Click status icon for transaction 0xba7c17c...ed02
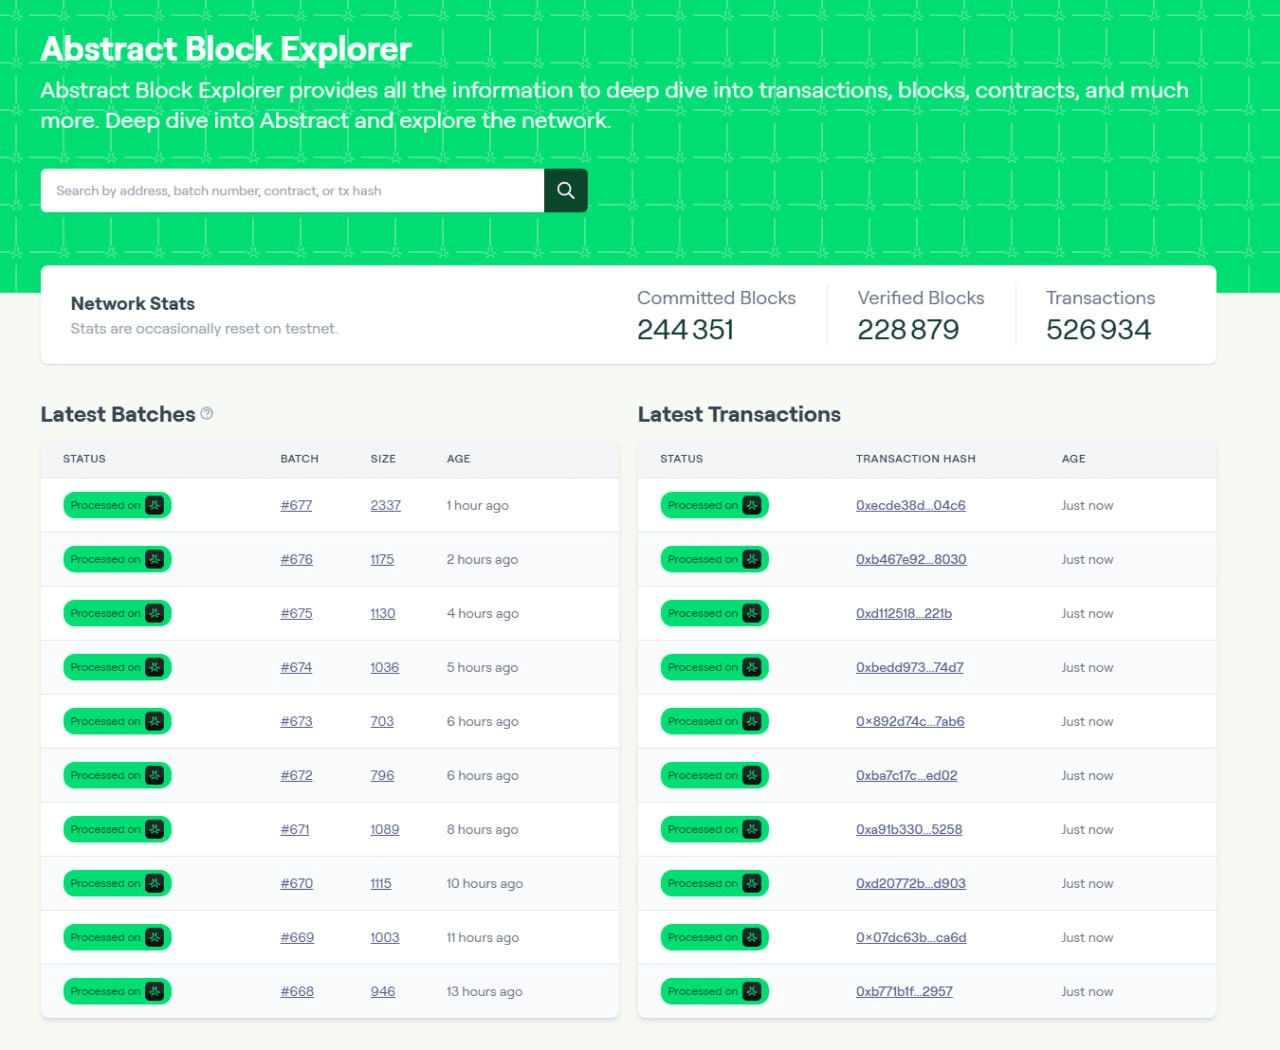 [752, 775]
